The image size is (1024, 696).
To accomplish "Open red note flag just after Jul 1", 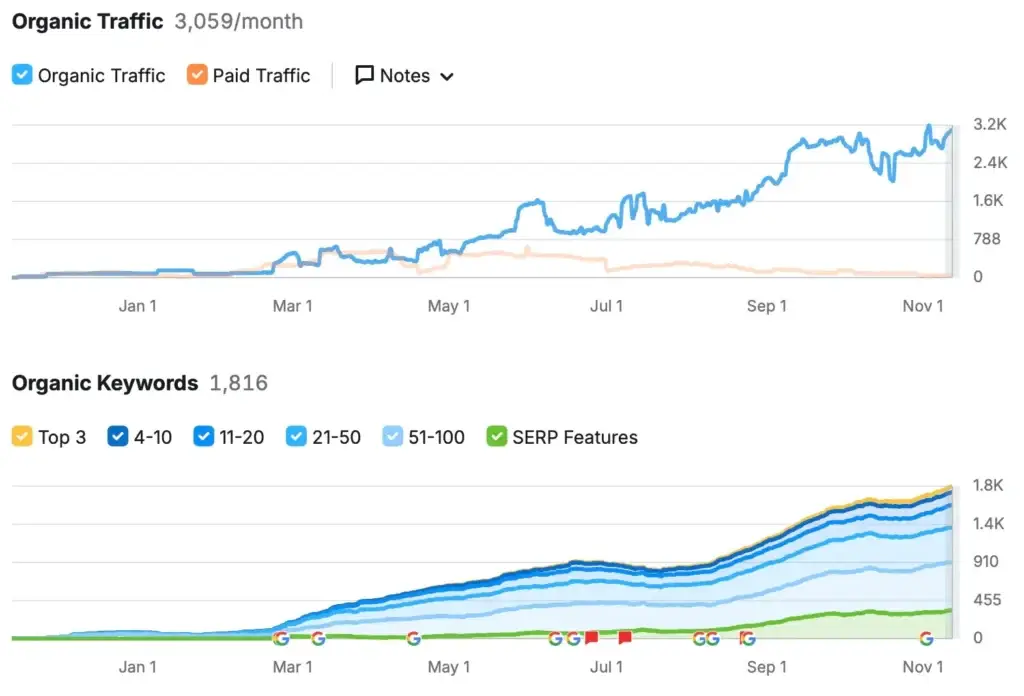I will tap(625, 638).
